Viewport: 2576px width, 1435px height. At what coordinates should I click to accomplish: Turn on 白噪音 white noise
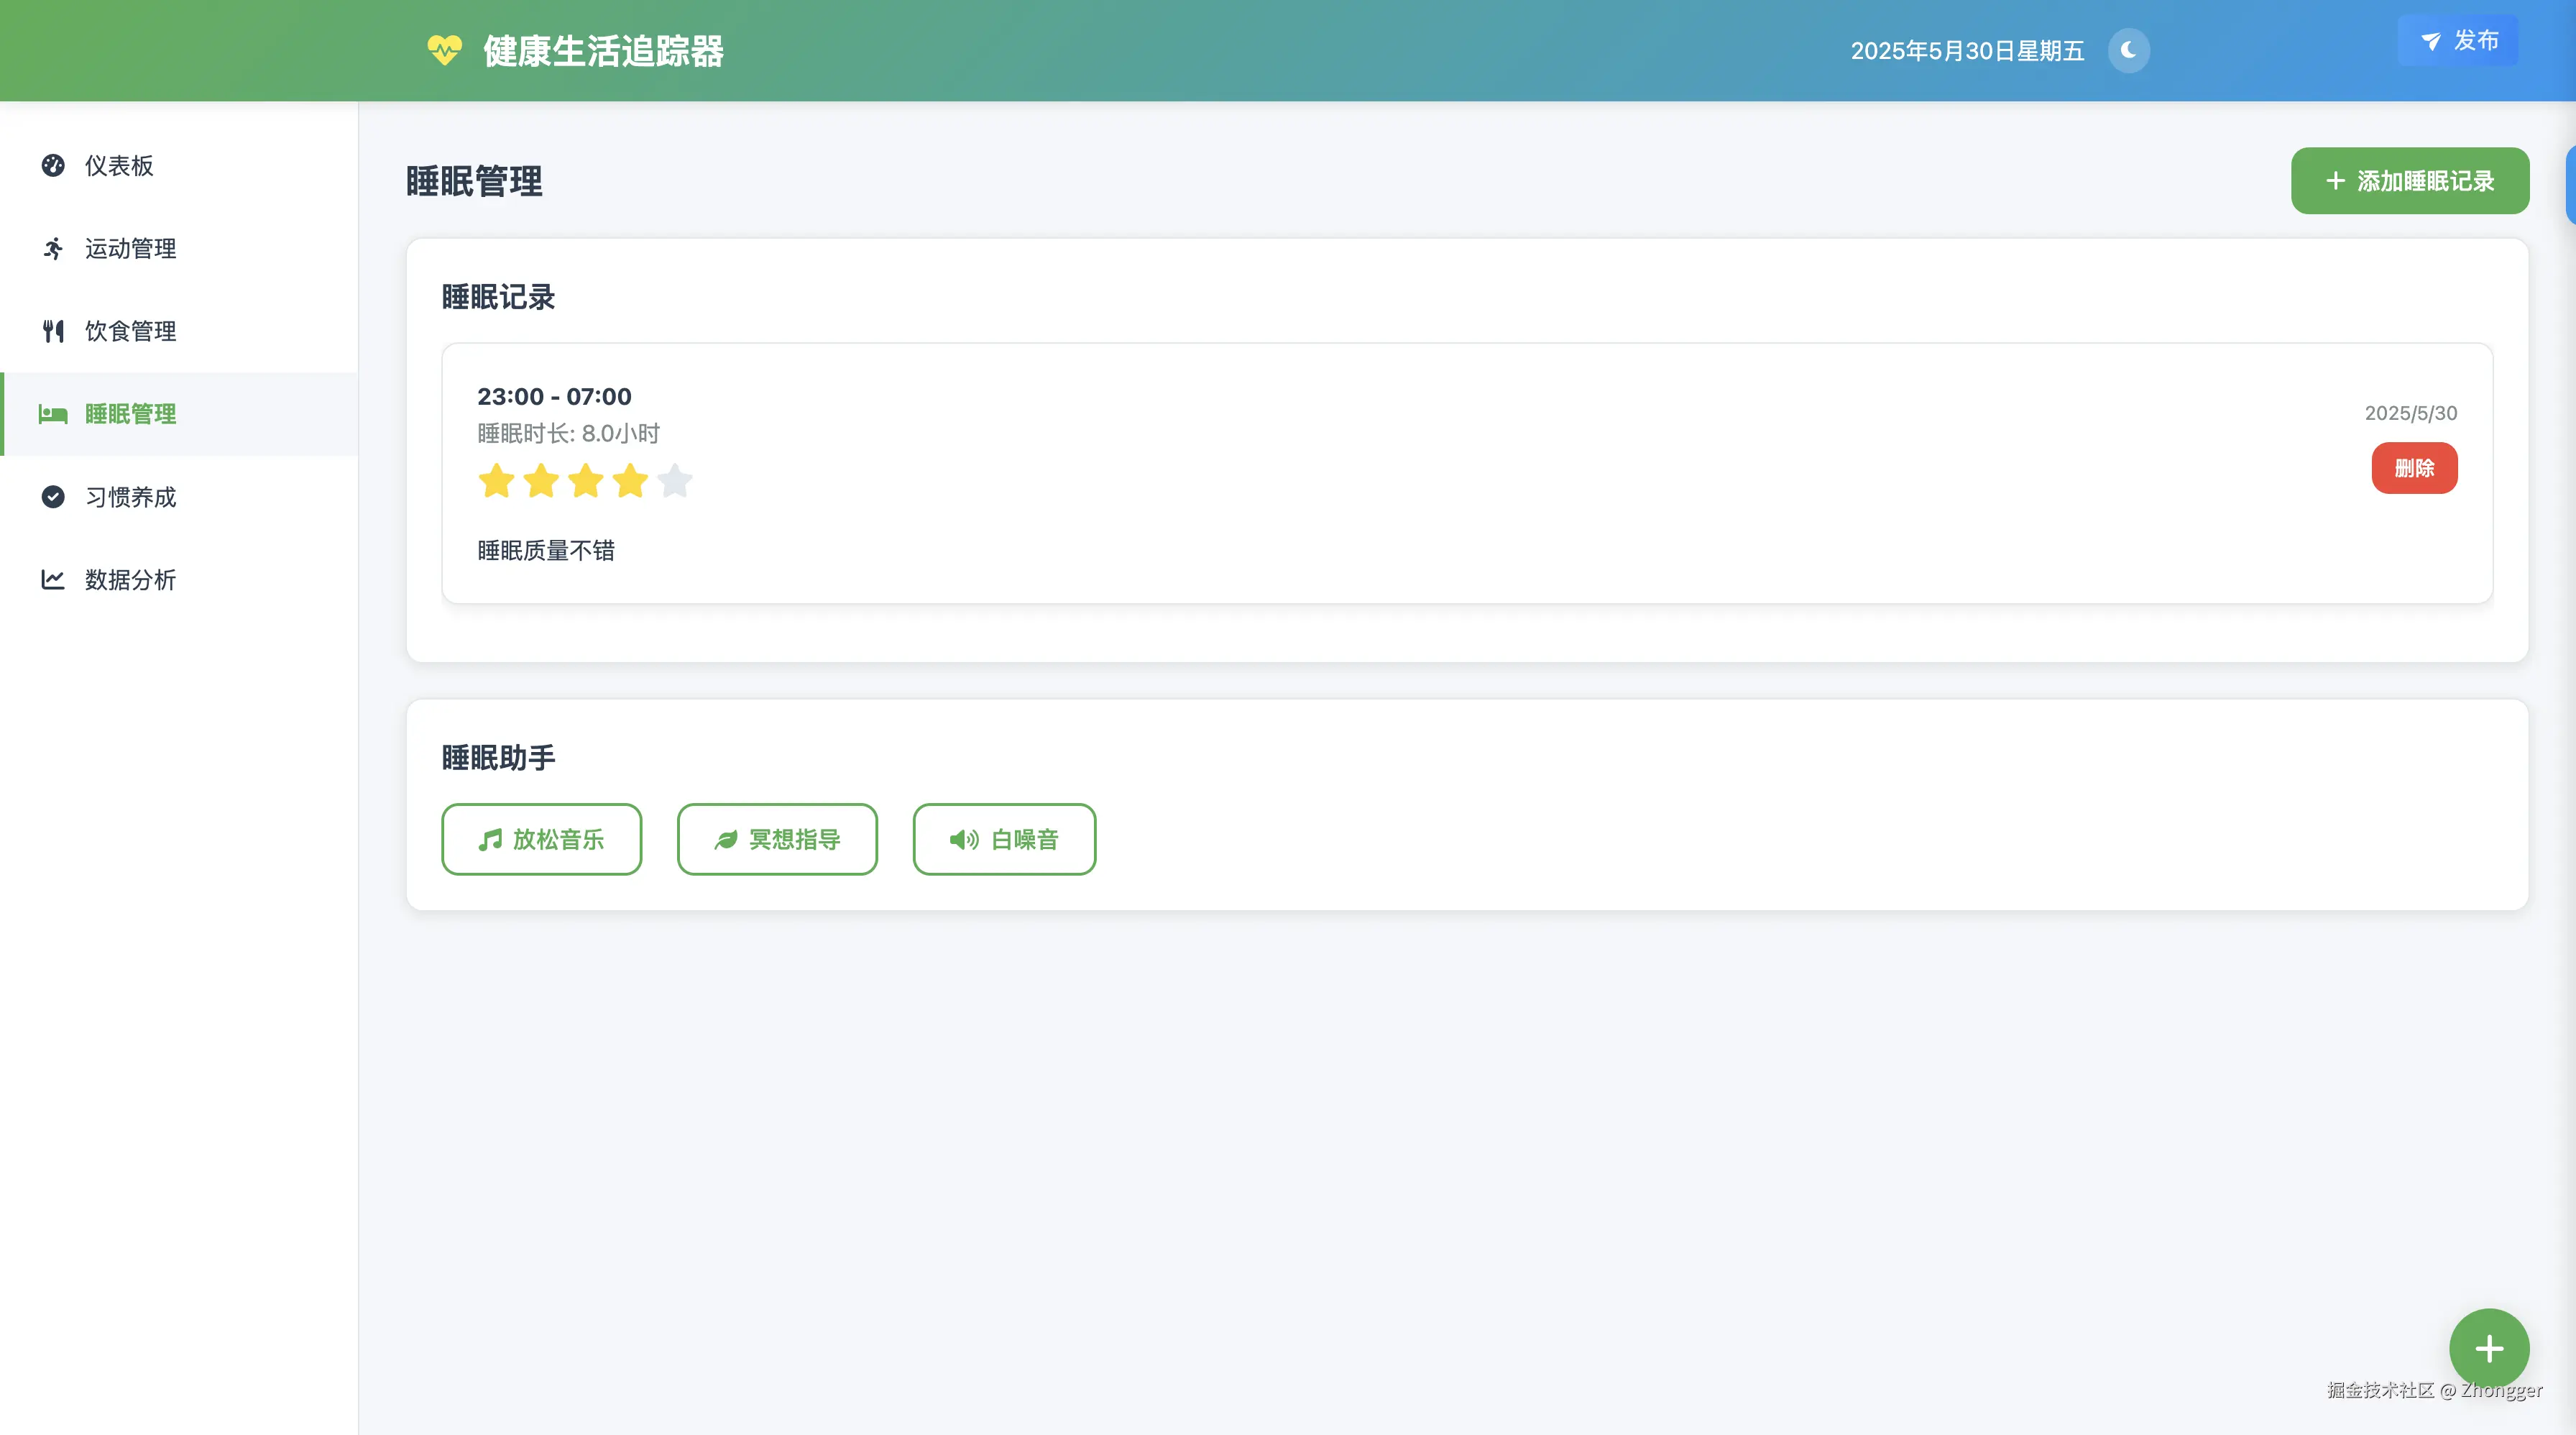pos(1004,839)
